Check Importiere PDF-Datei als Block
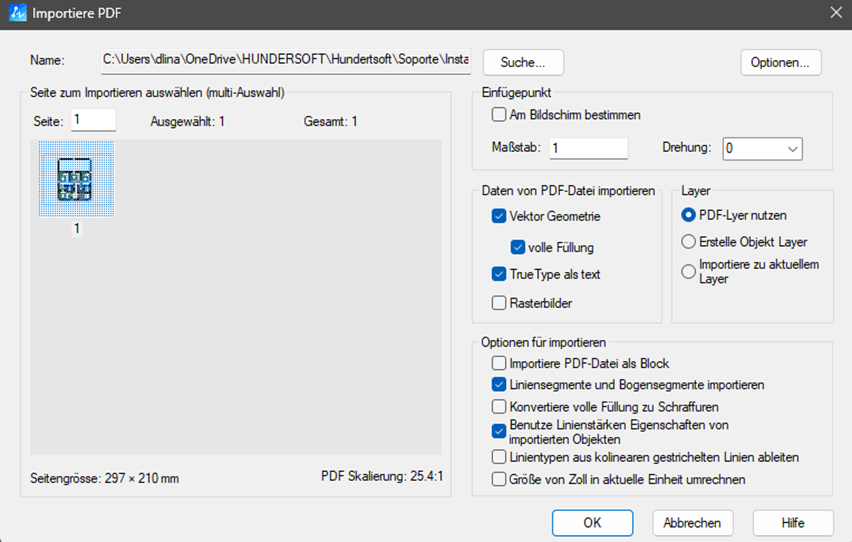Image resolution: width=852 pixels, height=542 pixels. coord(499,364)
